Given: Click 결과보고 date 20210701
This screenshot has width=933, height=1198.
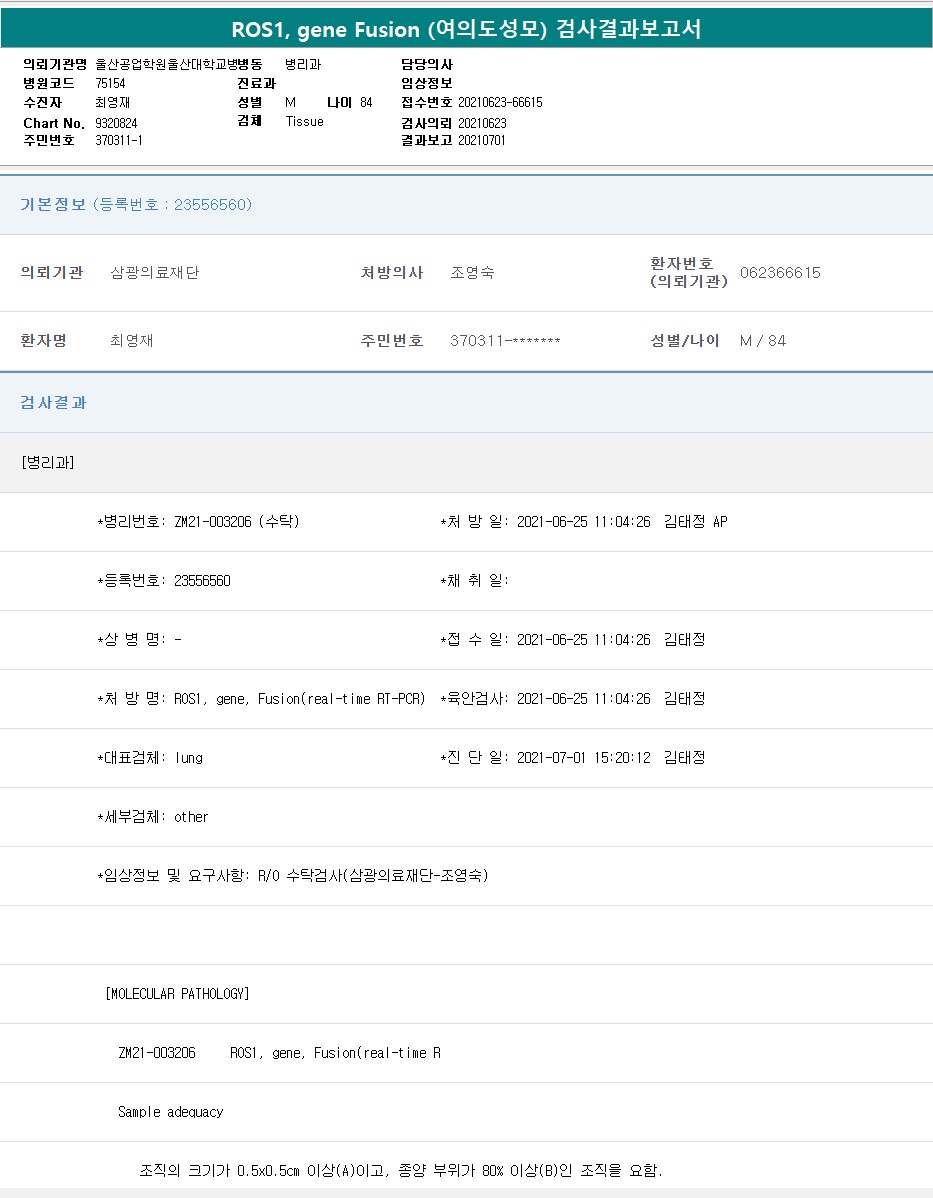Looking at the screenshot, I should click(482, 140).
